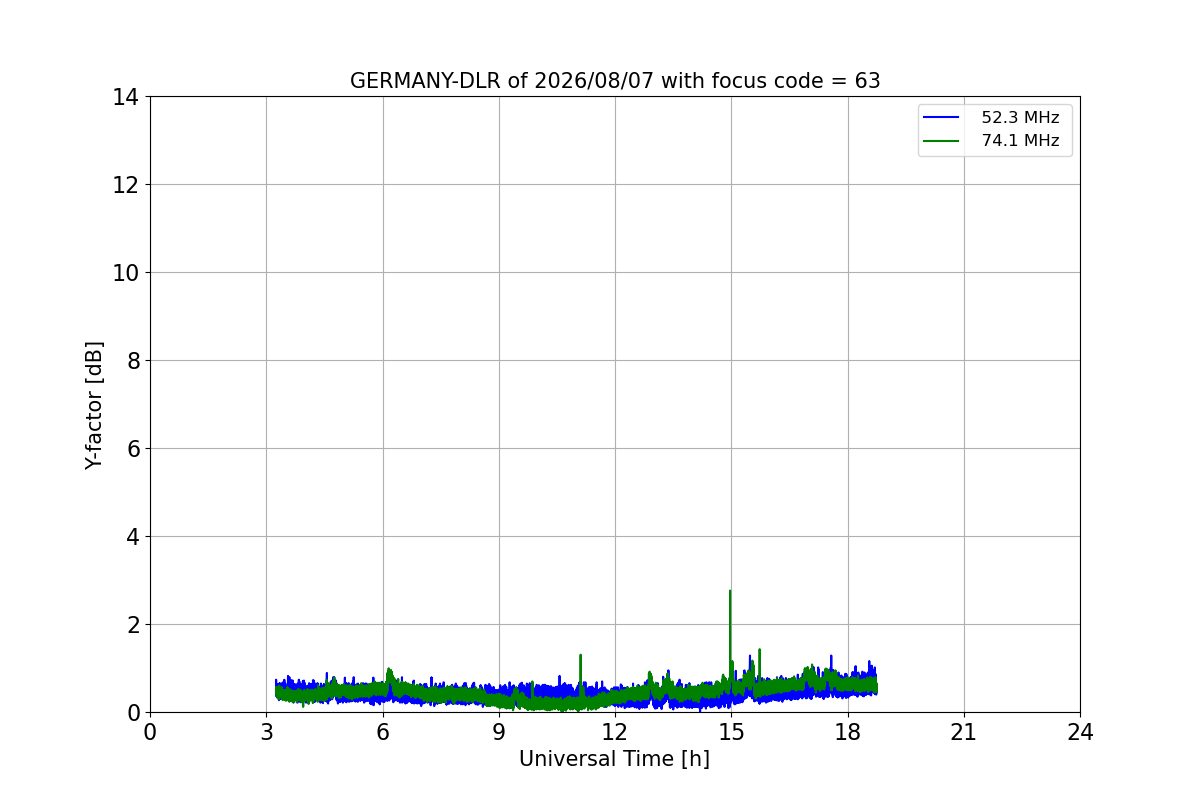Click the Universal Time [h] axis label
This screenshot has width=1200, height=800.
click(614, 759)
